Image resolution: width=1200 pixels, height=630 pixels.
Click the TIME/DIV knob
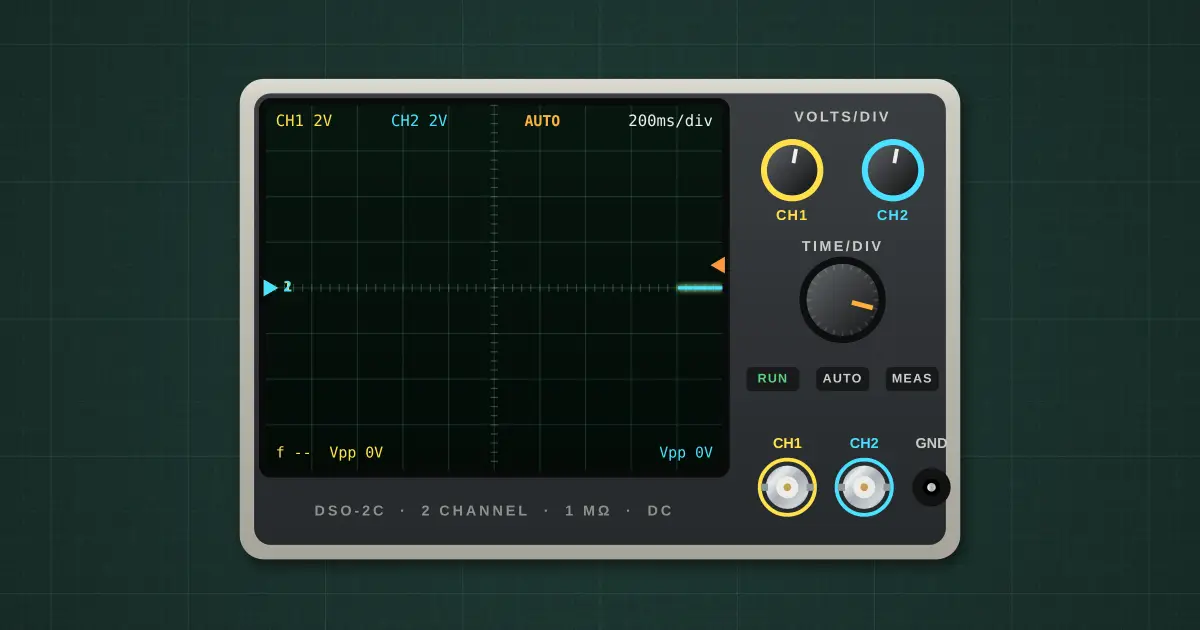tap(842, 300)
